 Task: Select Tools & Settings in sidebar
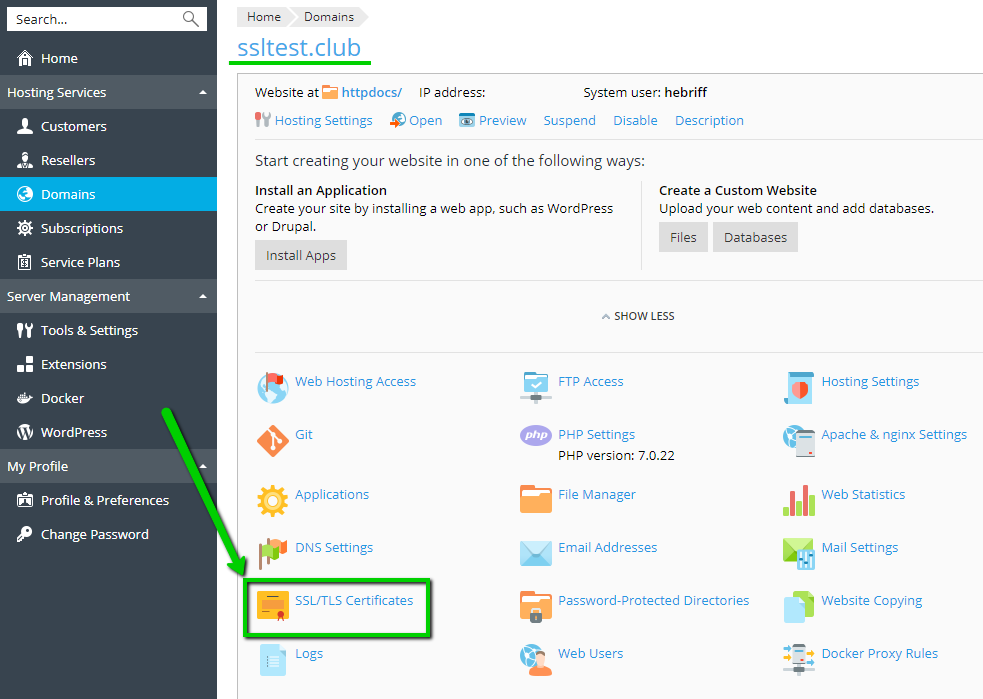[x=89, y=330]
